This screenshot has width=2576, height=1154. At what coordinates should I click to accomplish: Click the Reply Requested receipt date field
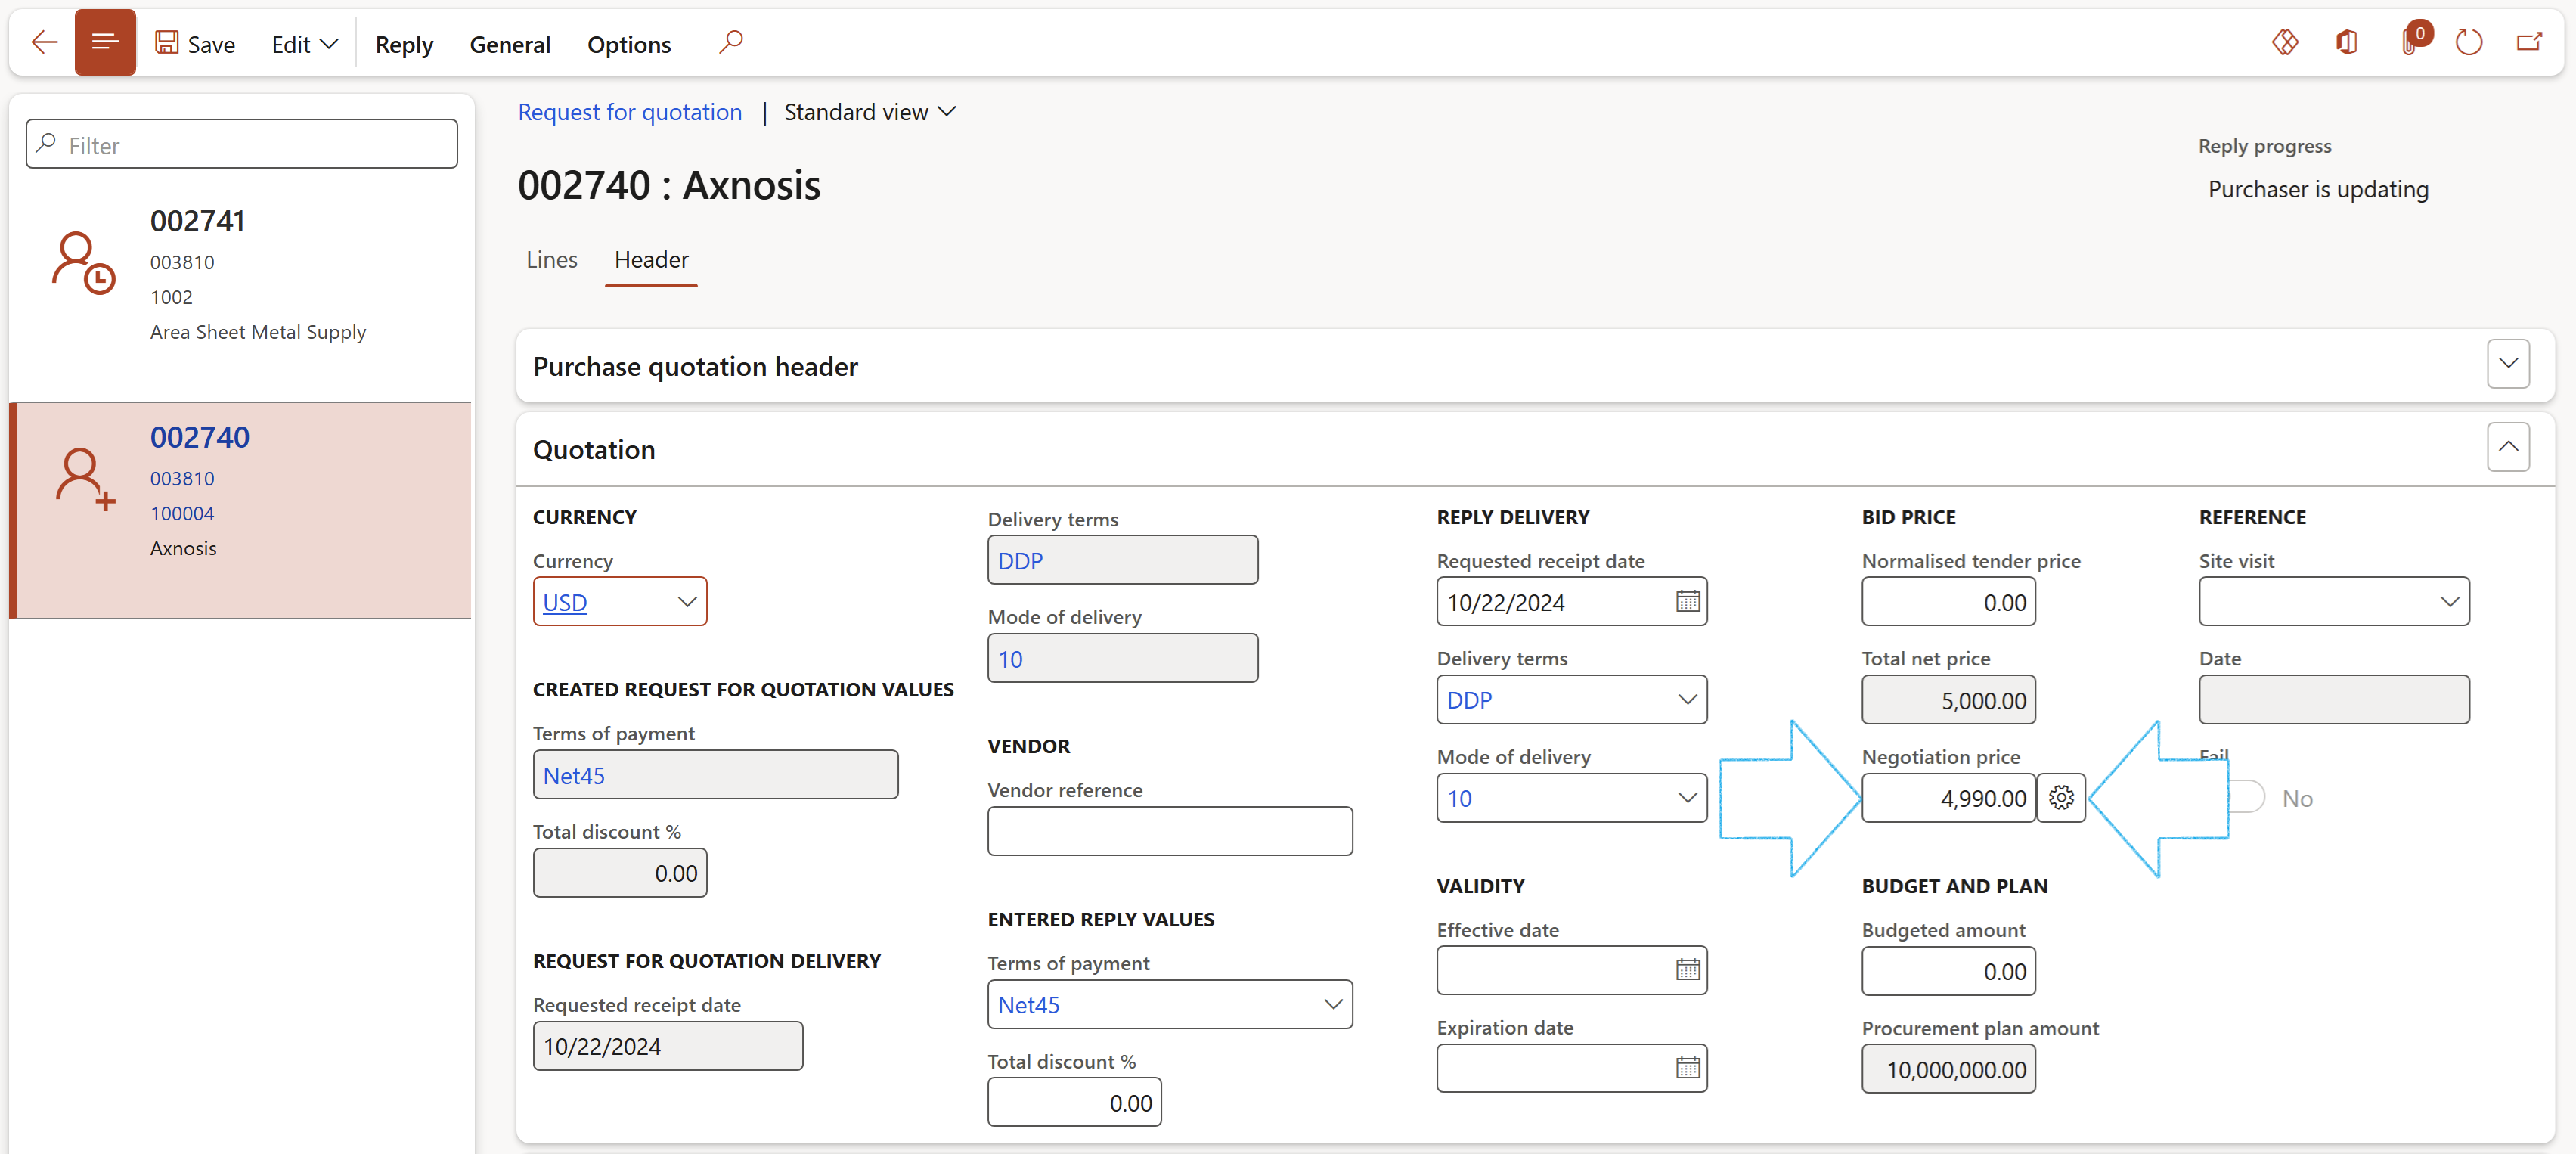[1572, 602]
